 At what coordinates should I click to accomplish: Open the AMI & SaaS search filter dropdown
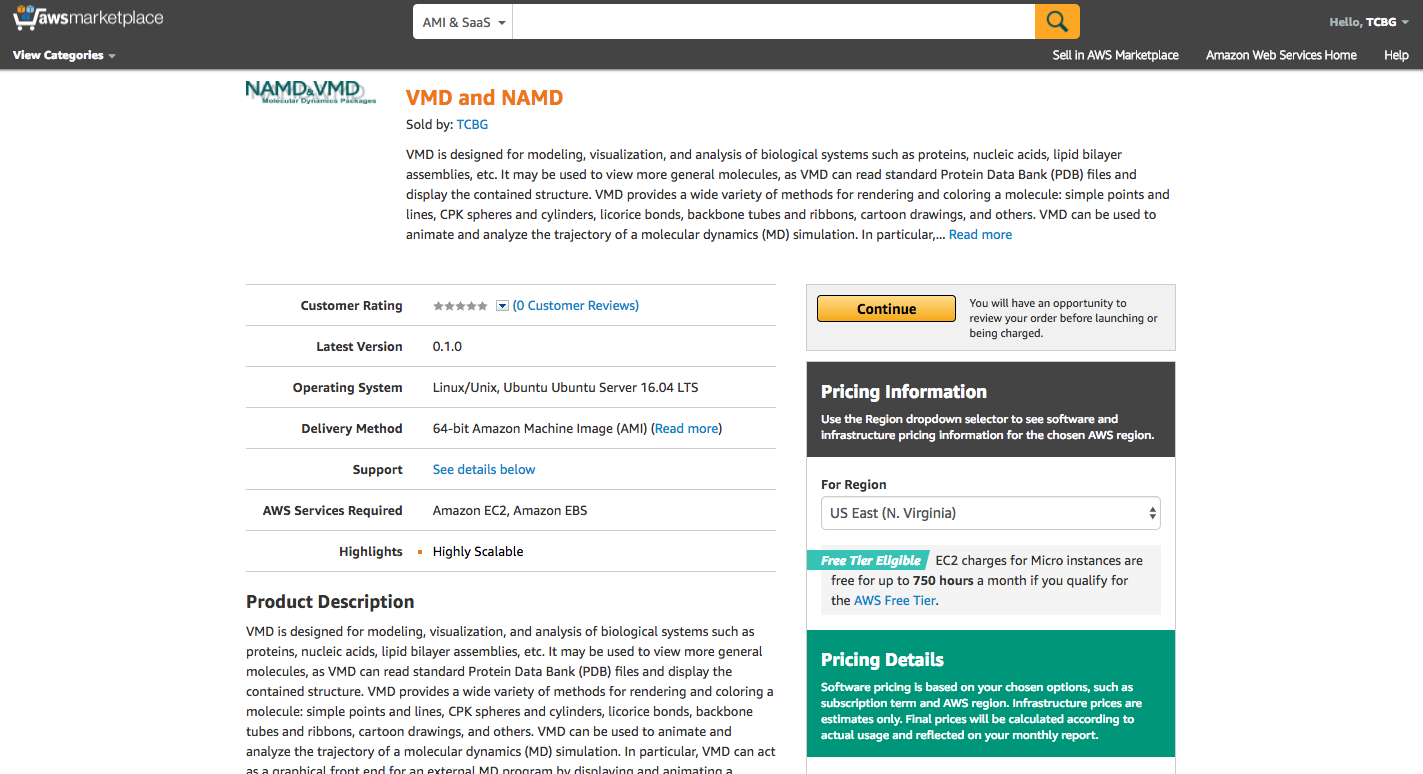[463, 22]
